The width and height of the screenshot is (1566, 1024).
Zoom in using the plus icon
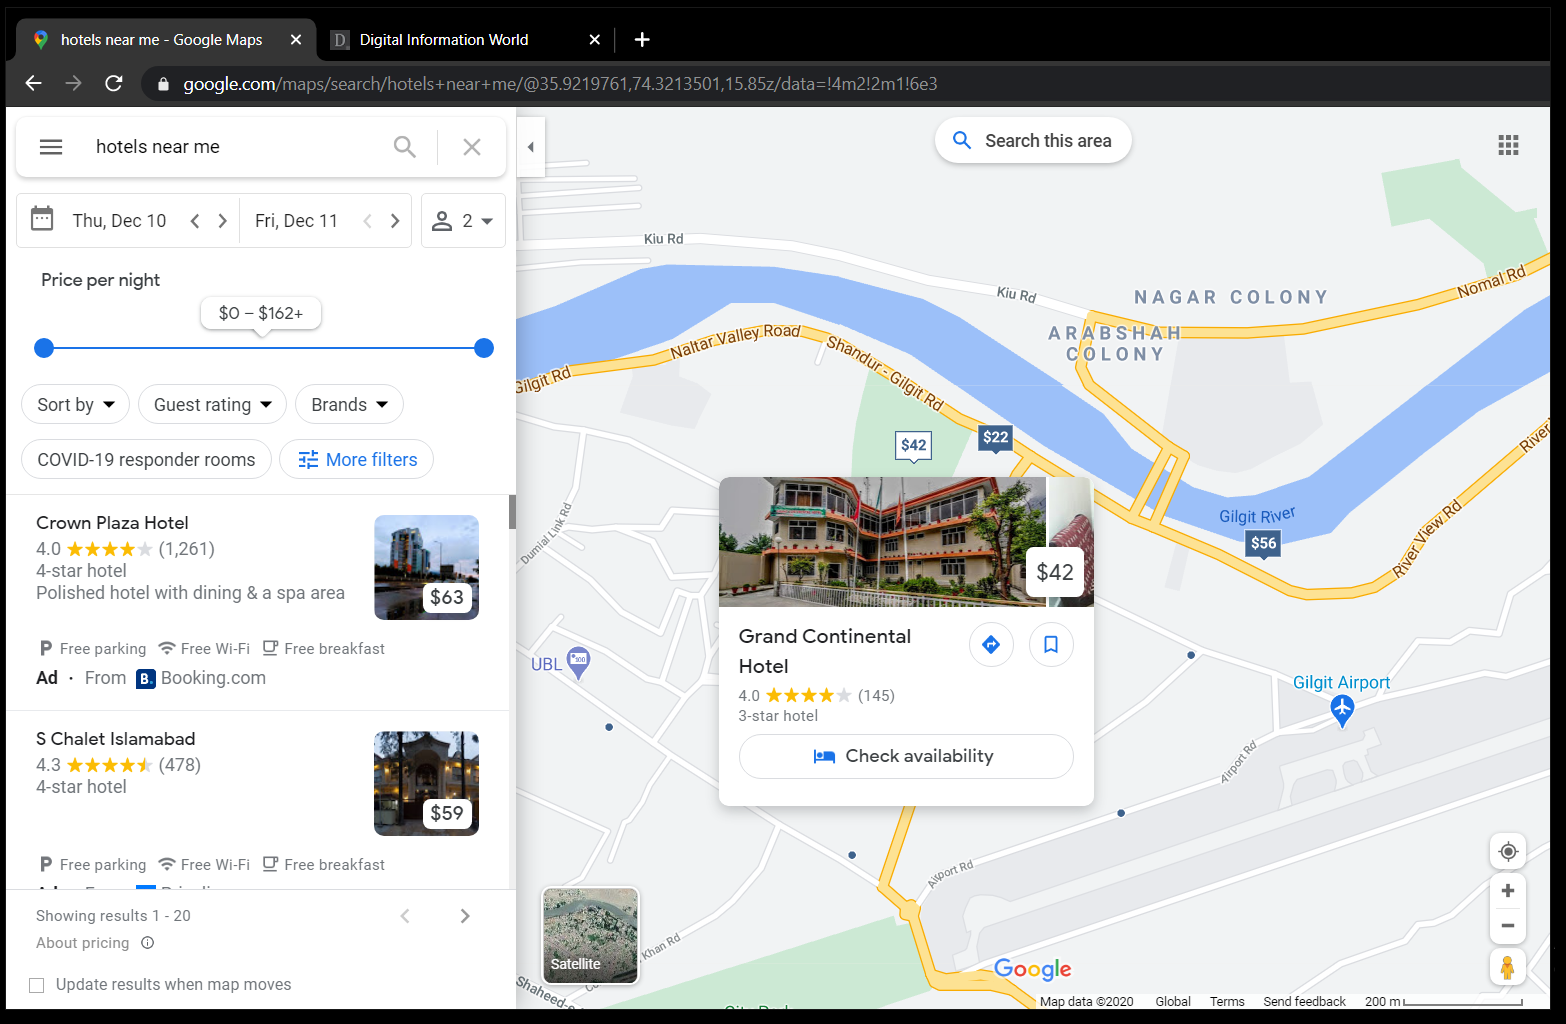[x=1507, y=890]
